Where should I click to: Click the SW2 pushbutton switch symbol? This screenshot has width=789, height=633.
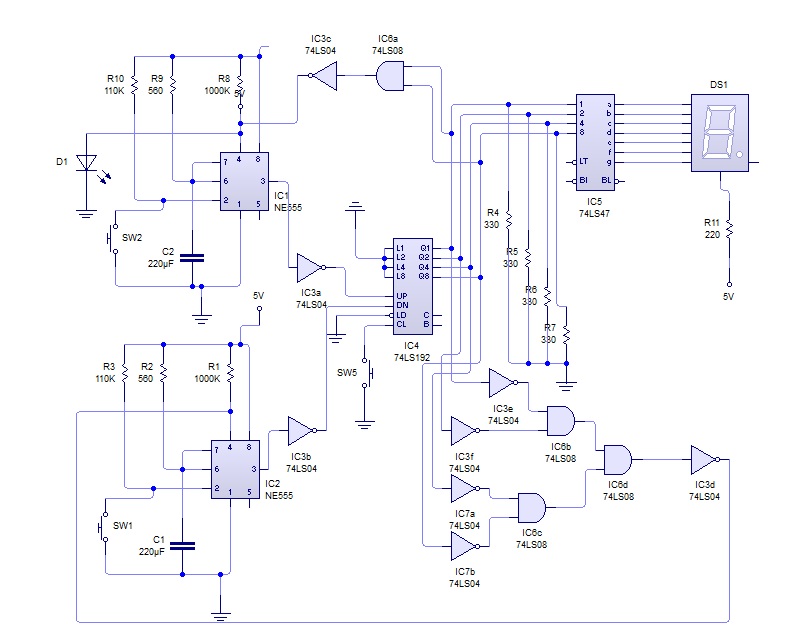(114, 238)
